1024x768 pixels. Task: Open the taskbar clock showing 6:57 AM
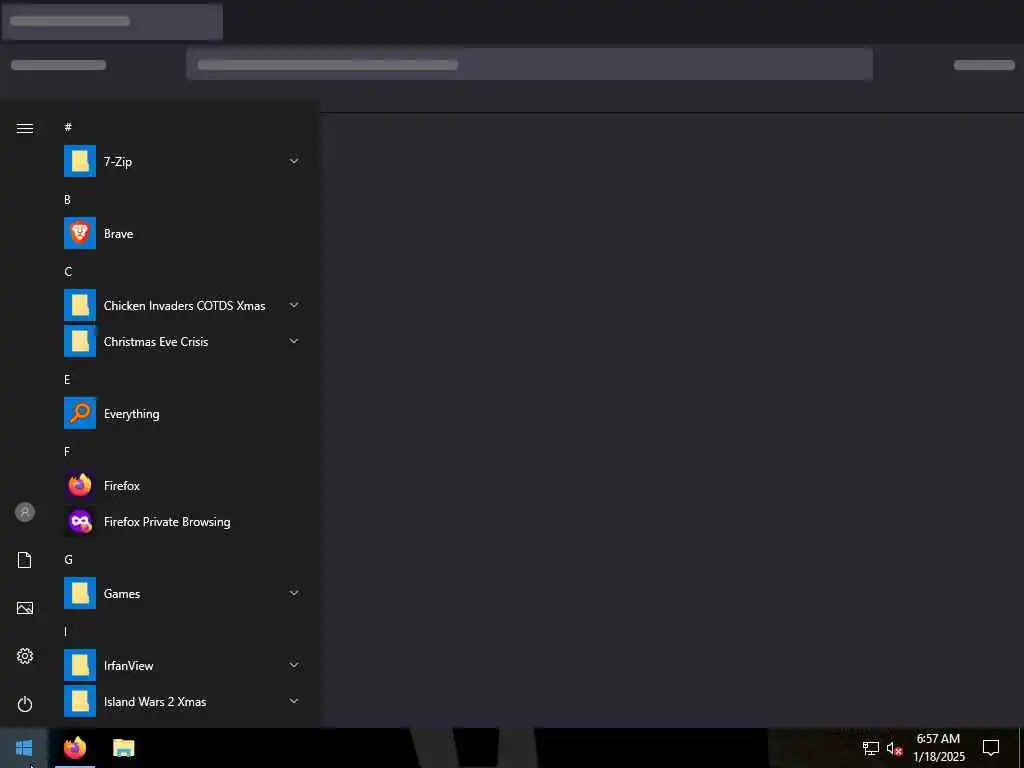(938, 748)
